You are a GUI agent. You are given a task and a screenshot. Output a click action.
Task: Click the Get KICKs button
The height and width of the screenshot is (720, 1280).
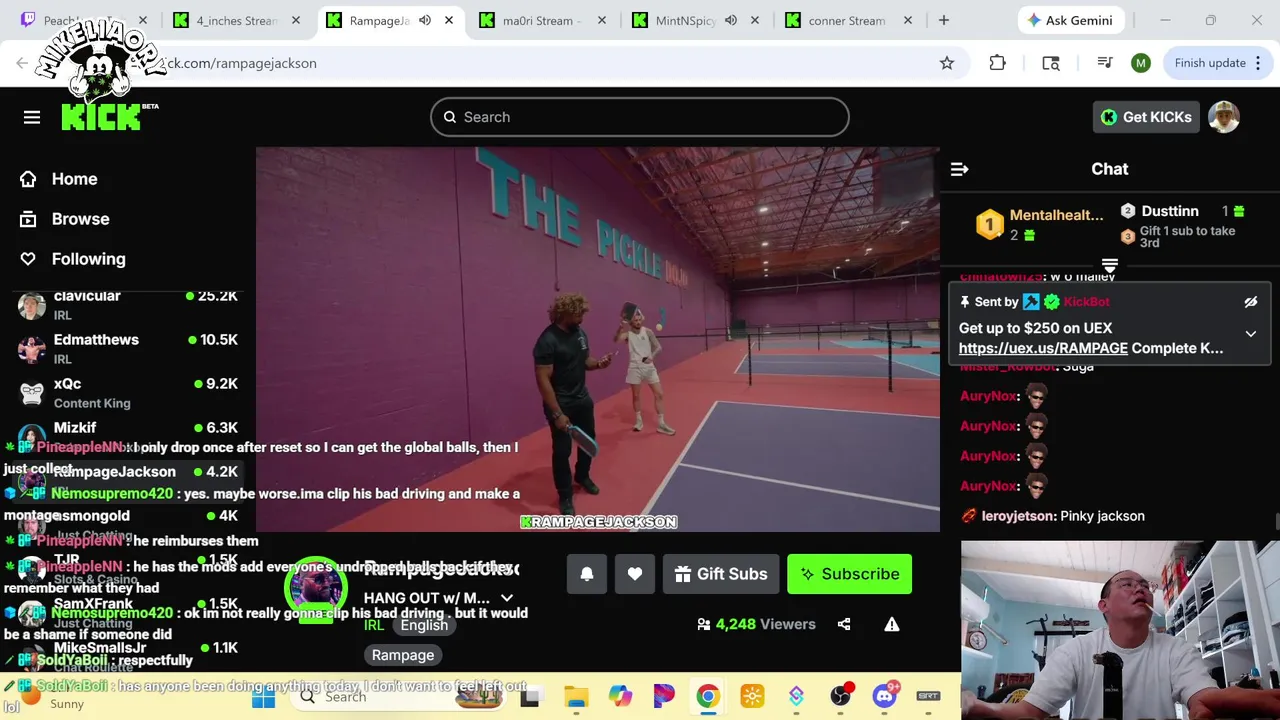tap(1146, 117)
